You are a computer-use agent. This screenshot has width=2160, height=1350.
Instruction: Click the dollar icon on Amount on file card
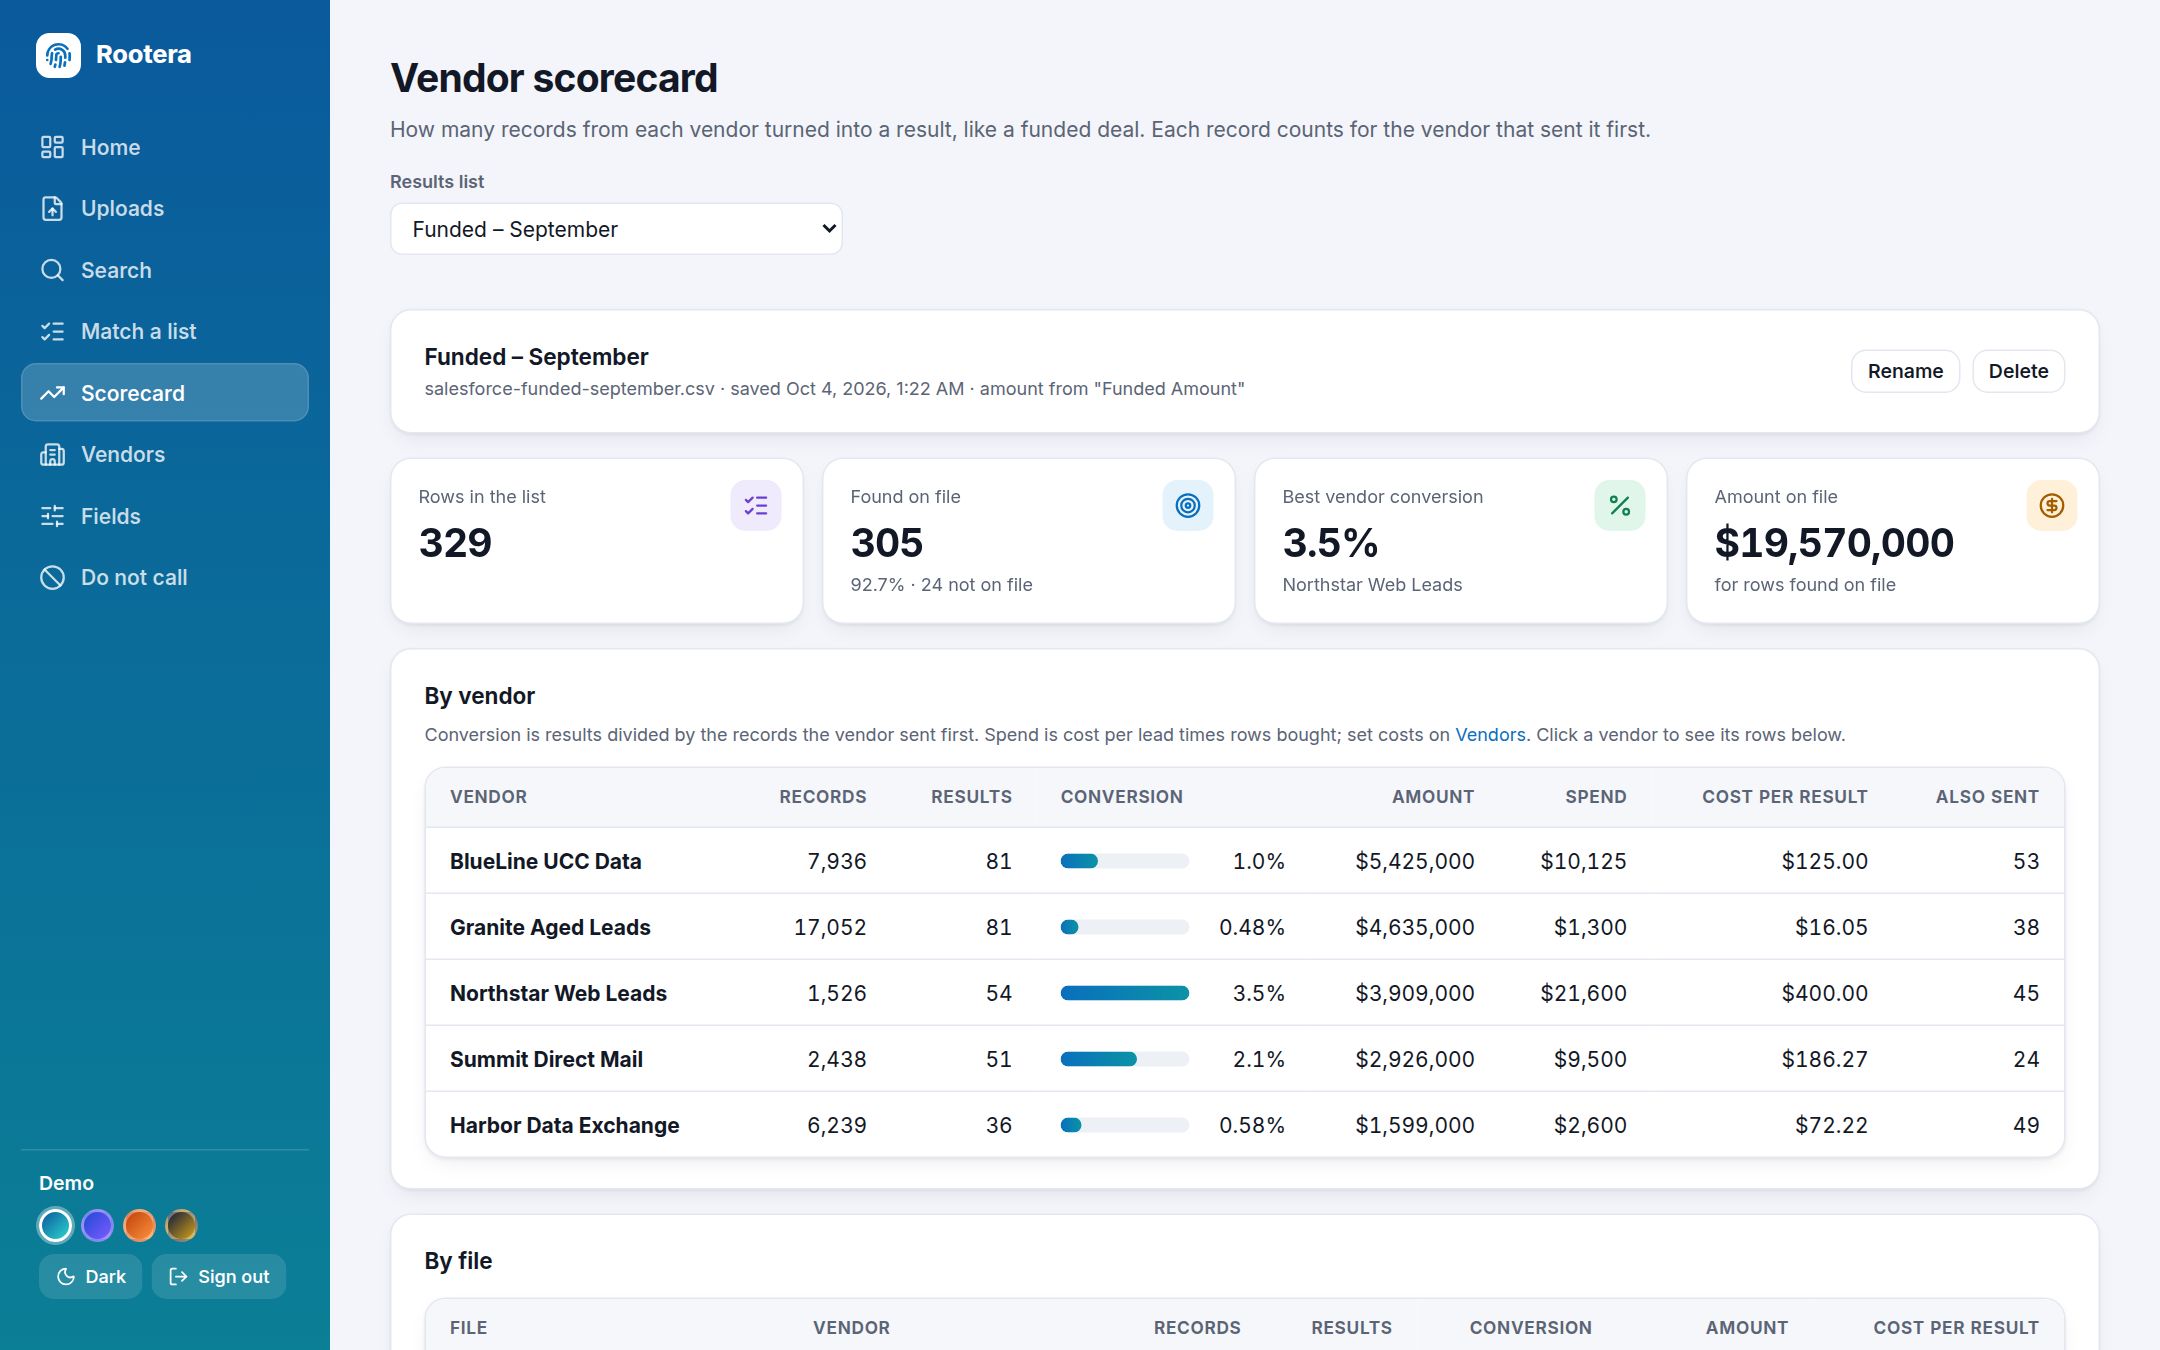point(2052,506)
